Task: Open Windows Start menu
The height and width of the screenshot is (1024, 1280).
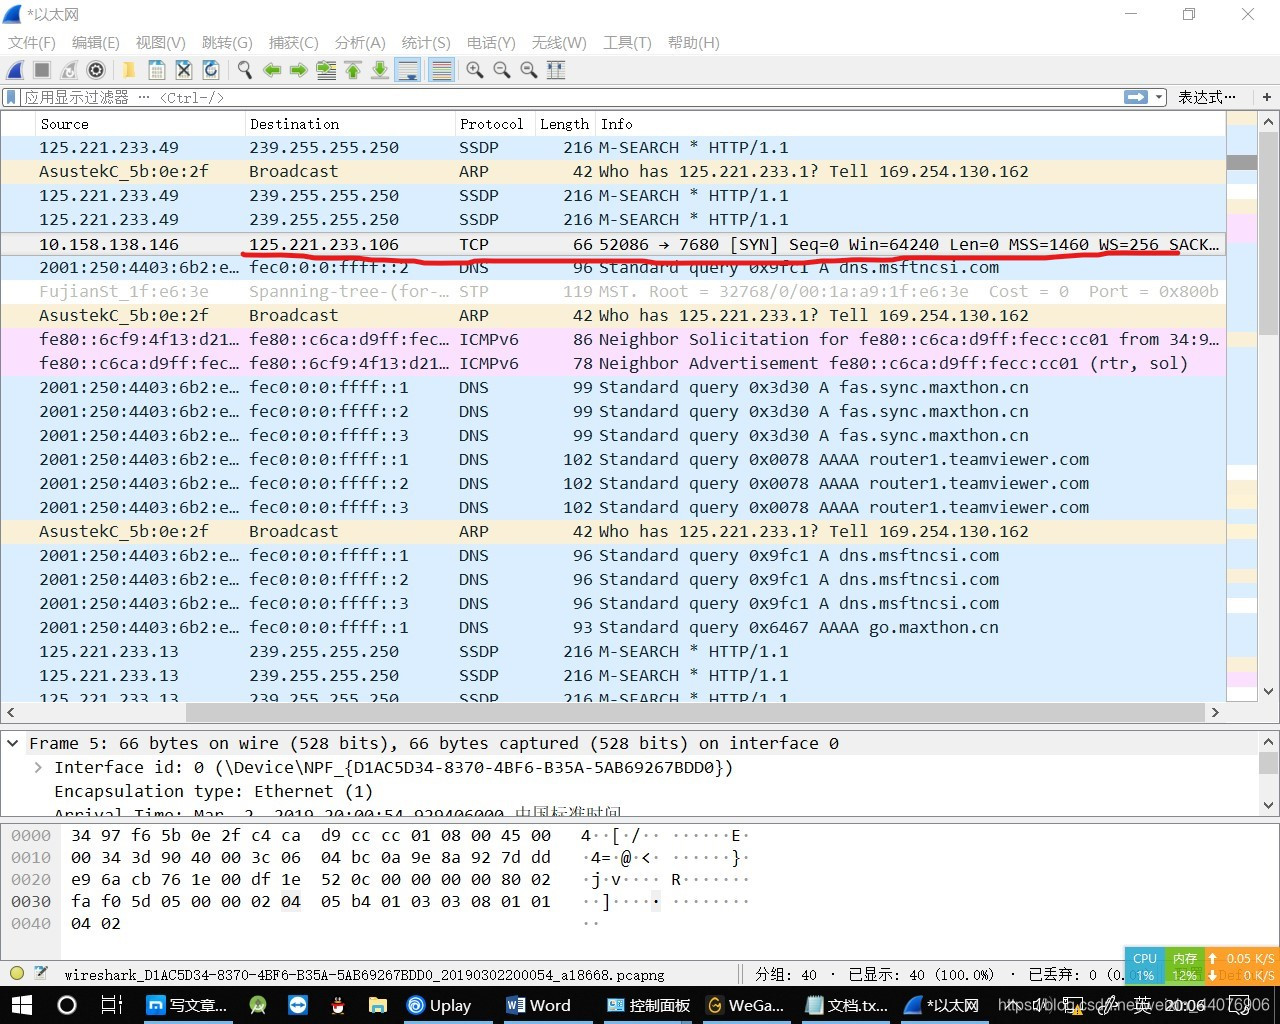Action: (21, 1005)
